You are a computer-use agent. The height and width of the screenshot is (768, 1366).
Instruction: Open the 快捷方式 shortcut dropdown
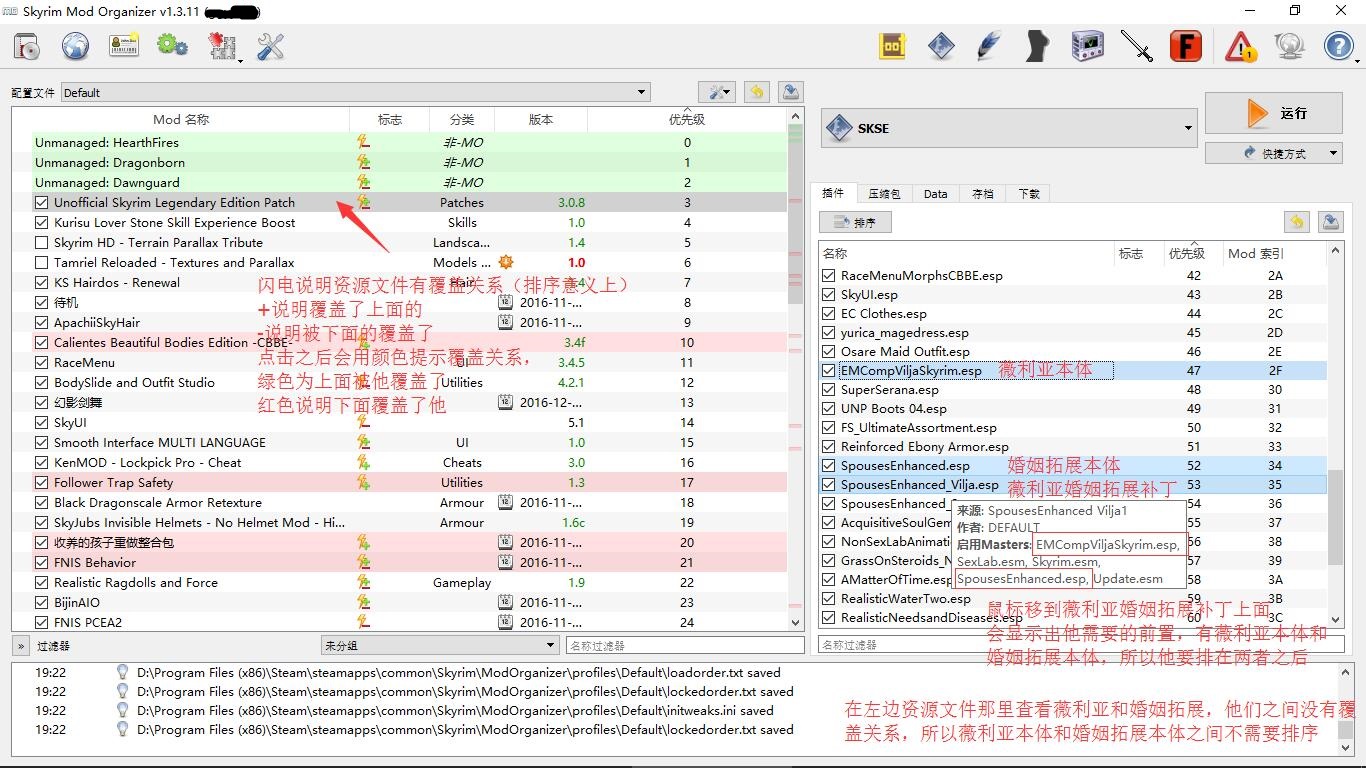pos(1274,153)
